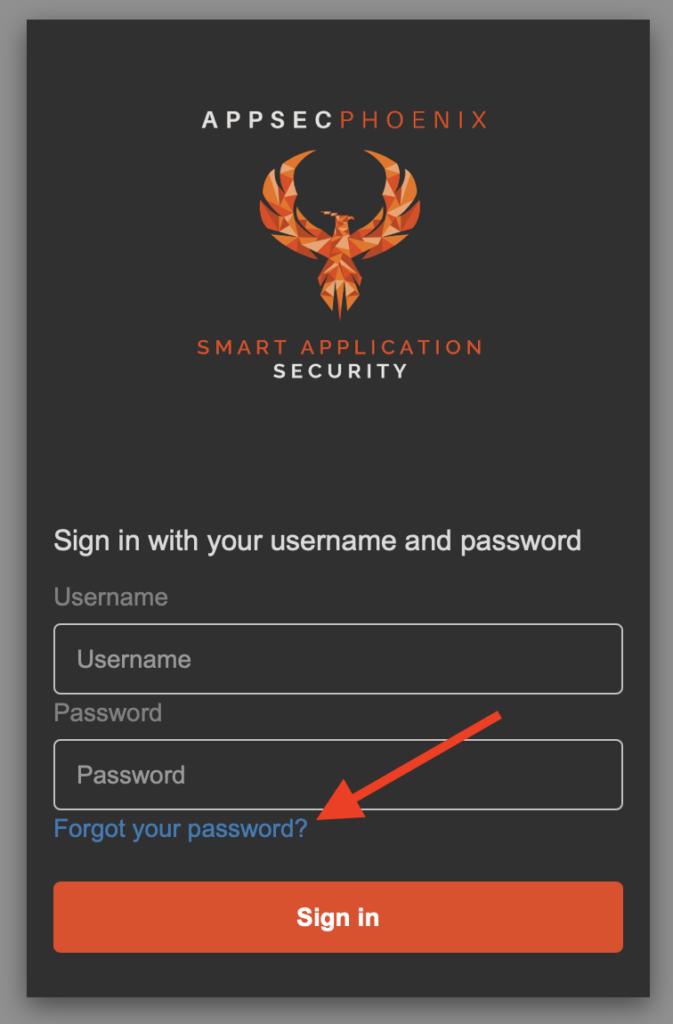The image size is (673, 1024).
Task: Click the Password label above field
Action: pos(108,712)
